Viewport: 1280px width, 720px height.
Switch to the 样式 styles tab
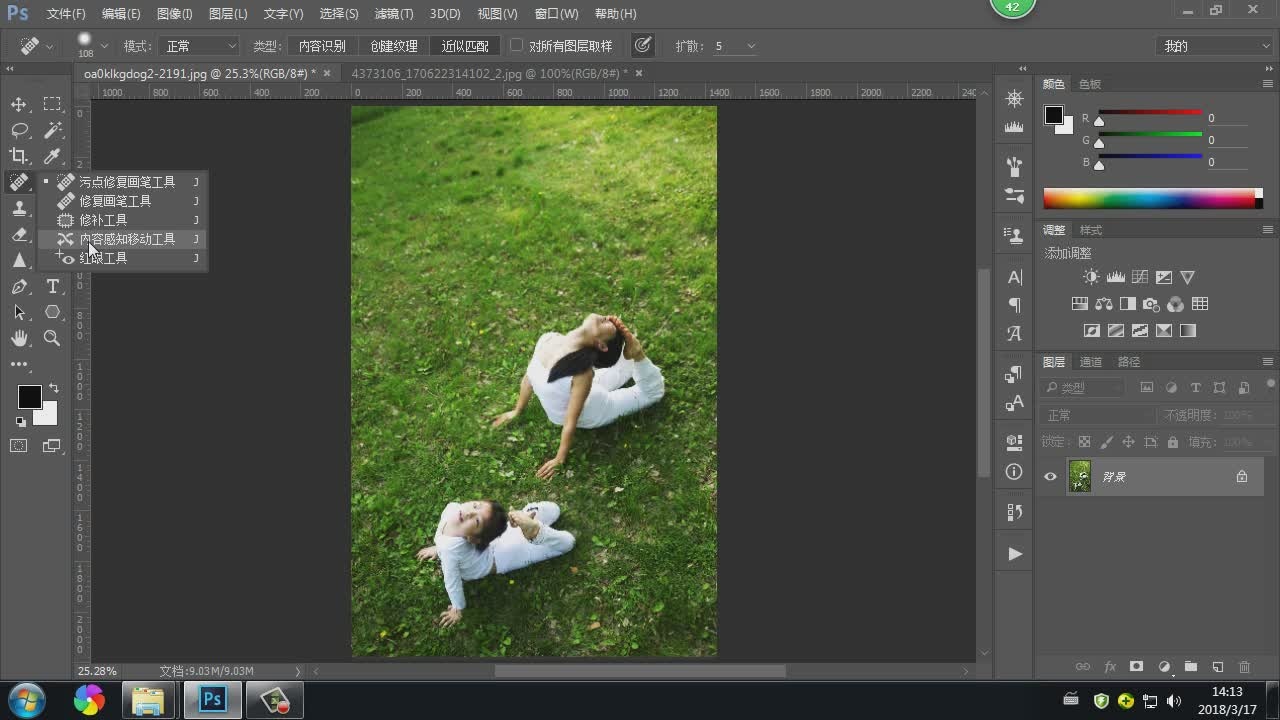click(x=1090, y=231)
